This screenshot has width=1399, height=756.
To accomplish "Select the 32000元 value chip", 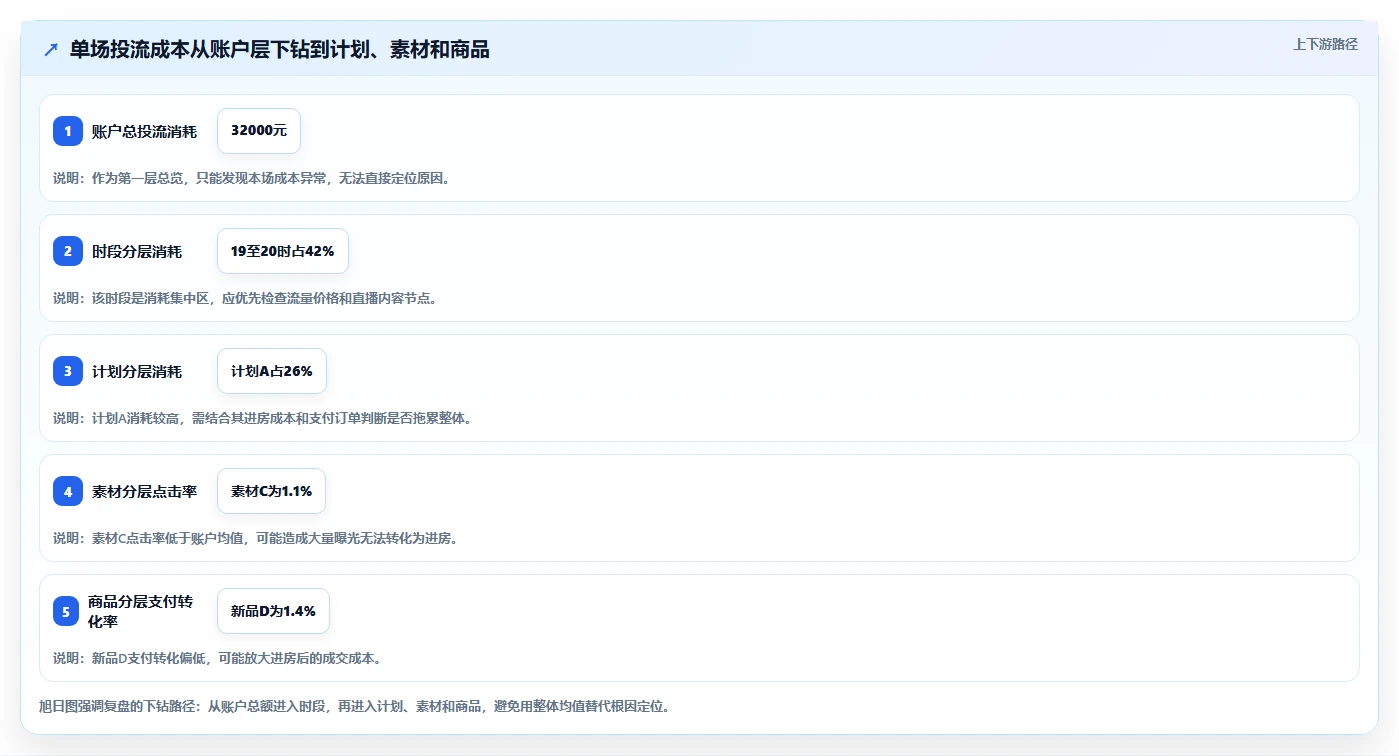I will pos(259,131).
